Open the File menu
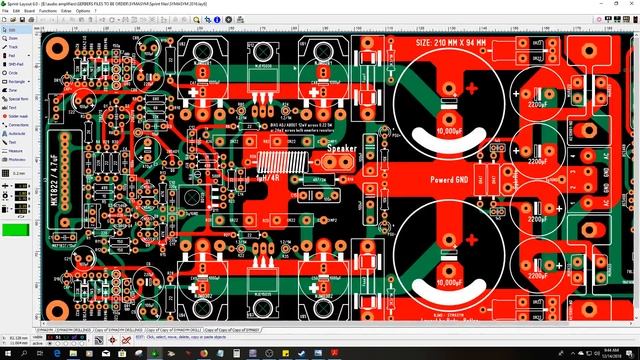 tap(5, 11)
